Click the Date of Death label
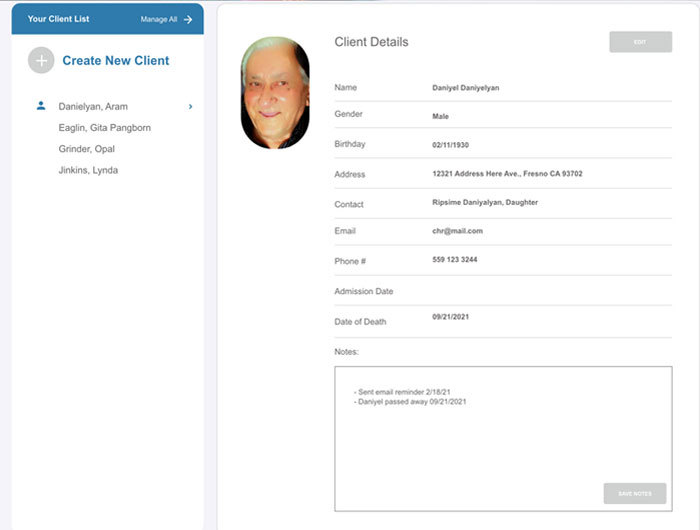 tap(360, 321)
